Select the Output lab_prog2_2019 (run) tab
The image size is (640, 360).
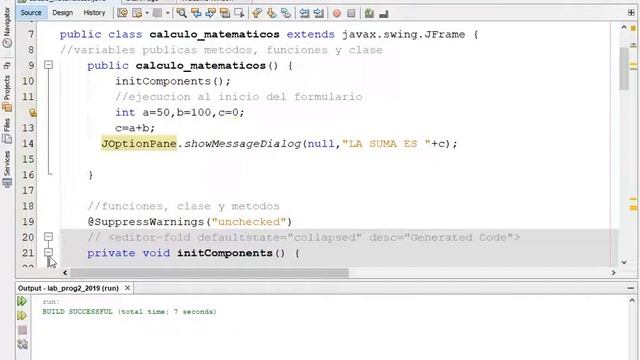[x=68, y=288]
